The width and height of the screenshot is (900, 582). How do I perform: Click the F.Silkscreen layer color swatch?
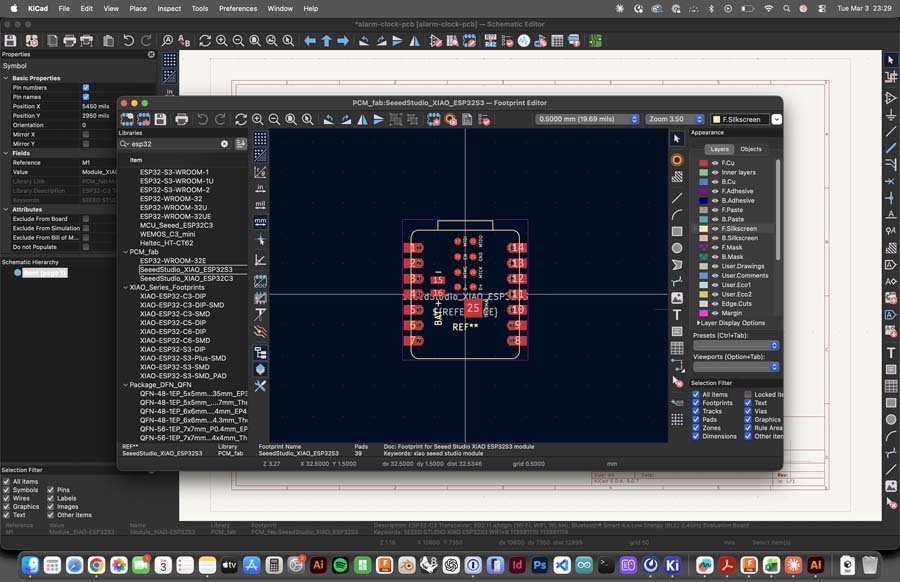703,228
